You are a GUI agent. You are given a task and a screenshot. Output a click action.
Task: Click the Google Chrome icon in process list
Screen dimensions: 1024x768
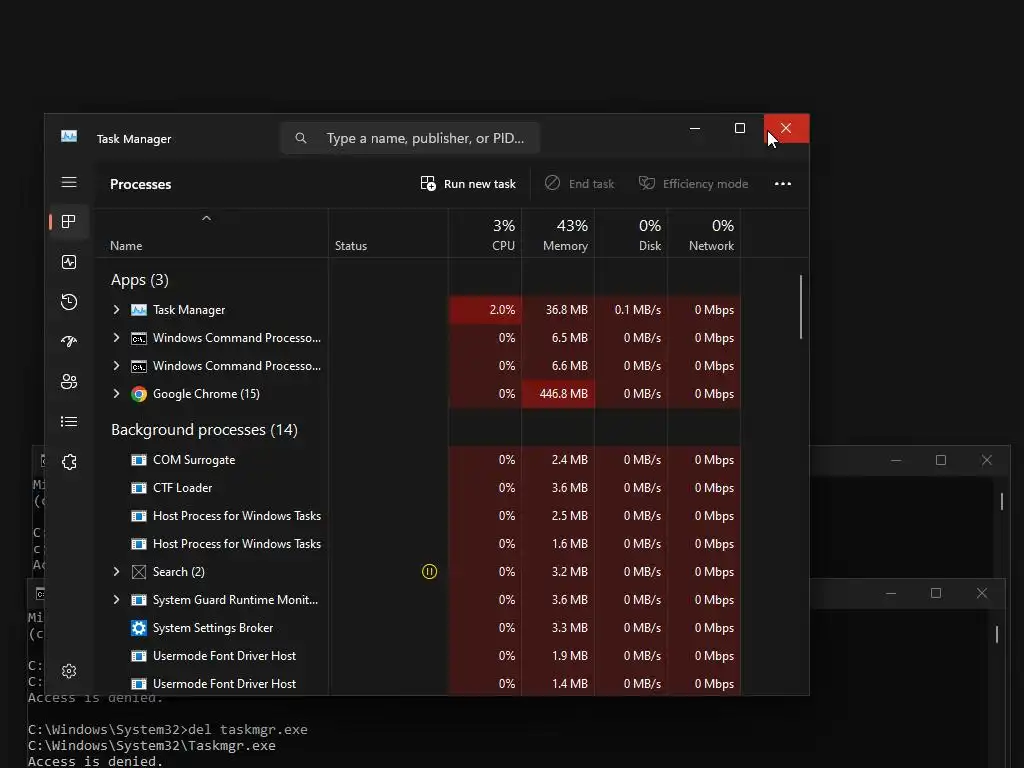pos(138,394)
